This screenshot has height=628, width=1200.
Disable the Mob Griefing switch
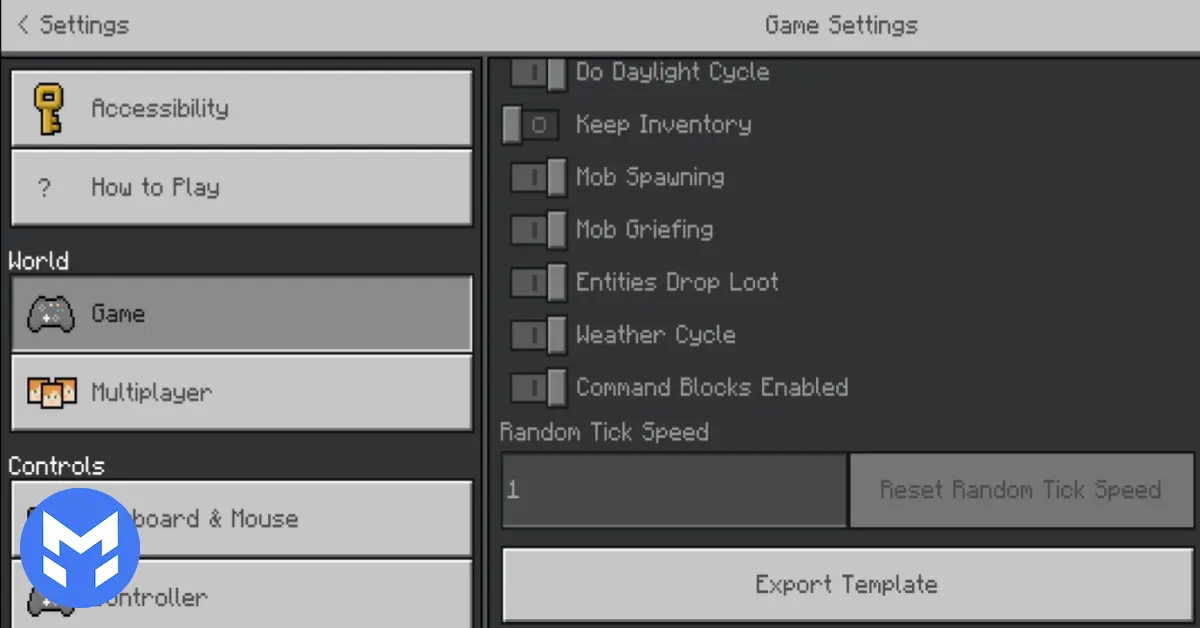click(x=538, y=230)
